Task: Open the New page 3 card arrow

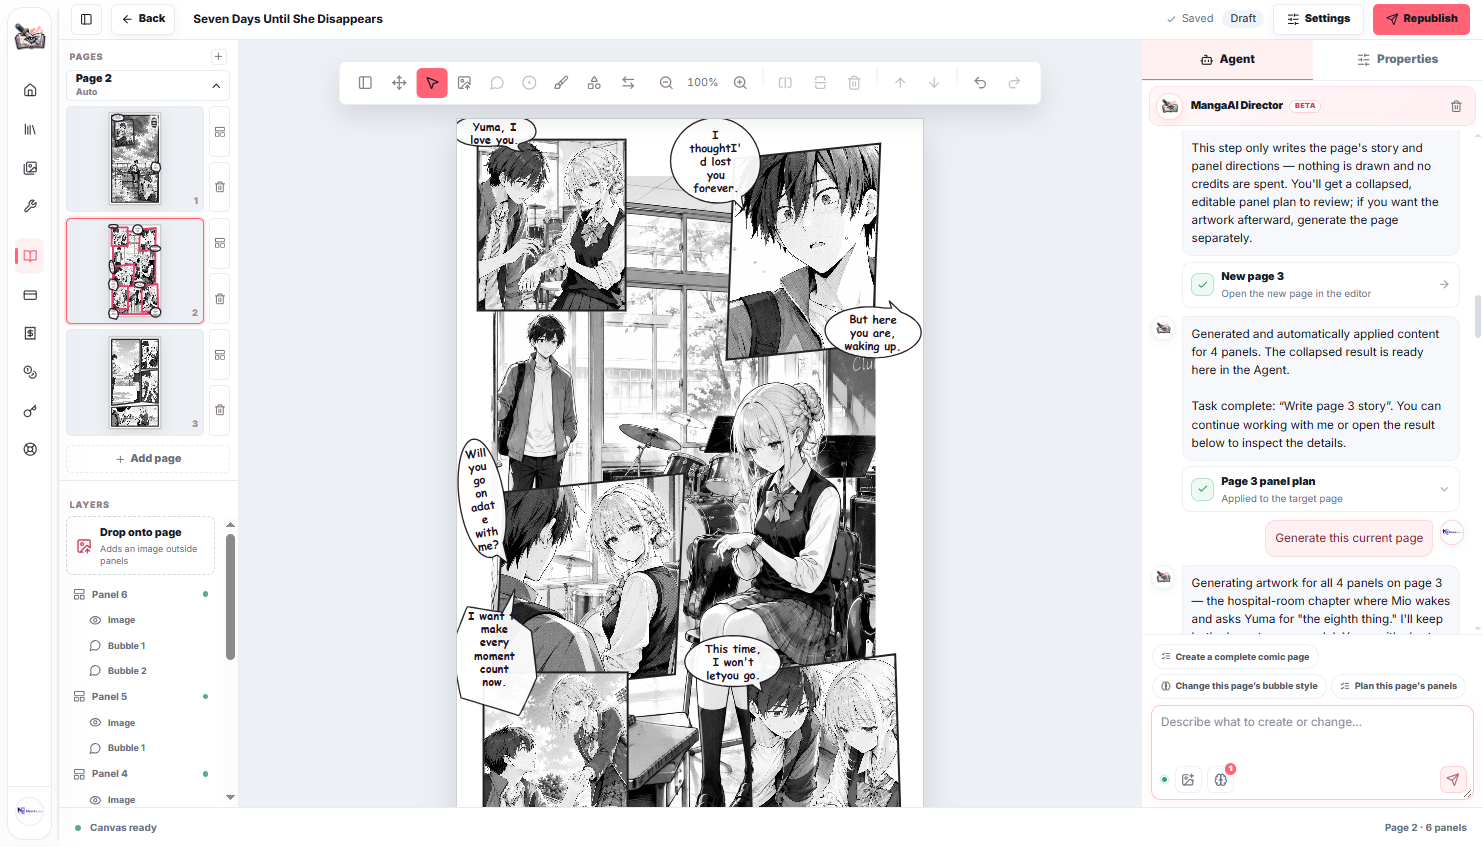Action: click(x=1444, y=285)
